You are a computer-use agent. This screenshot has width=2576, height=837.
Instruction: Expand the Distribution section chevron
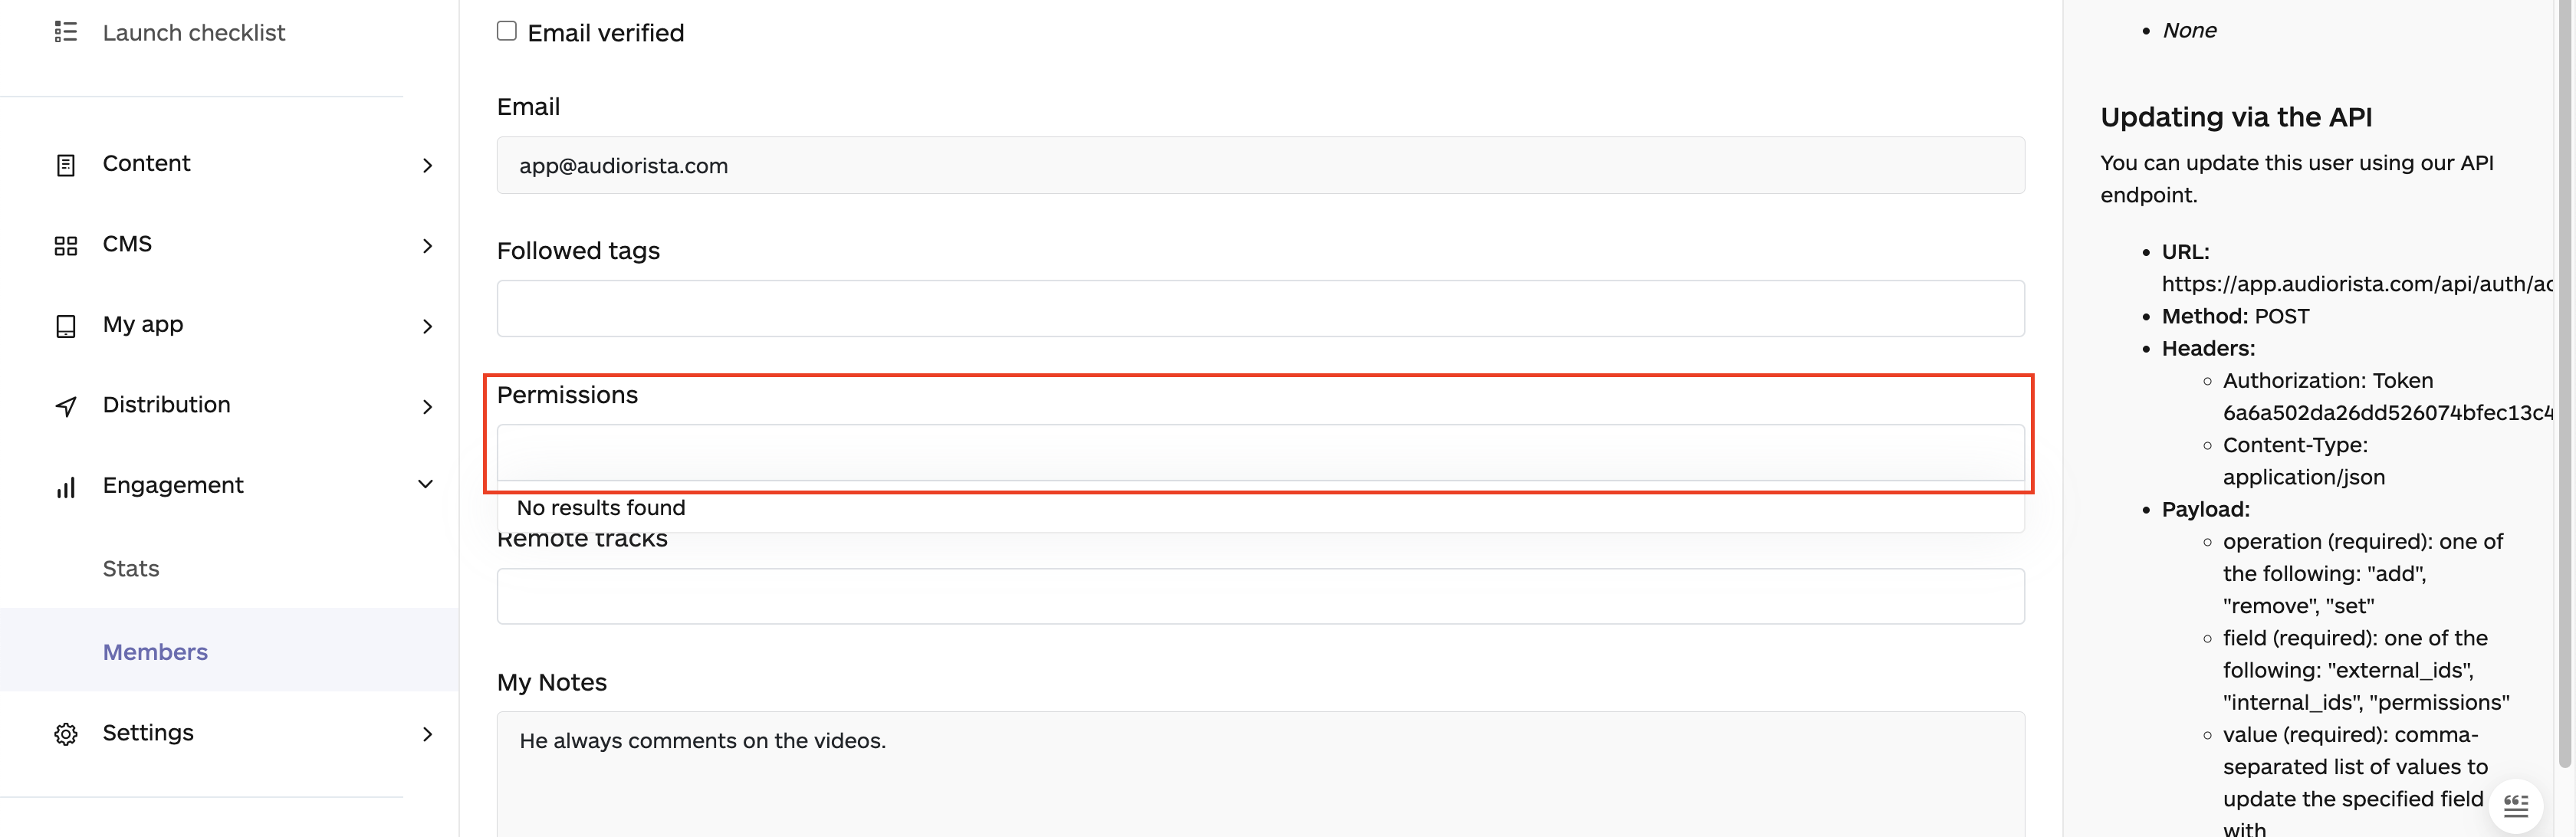pyautogui.click(x=427, y=407)
